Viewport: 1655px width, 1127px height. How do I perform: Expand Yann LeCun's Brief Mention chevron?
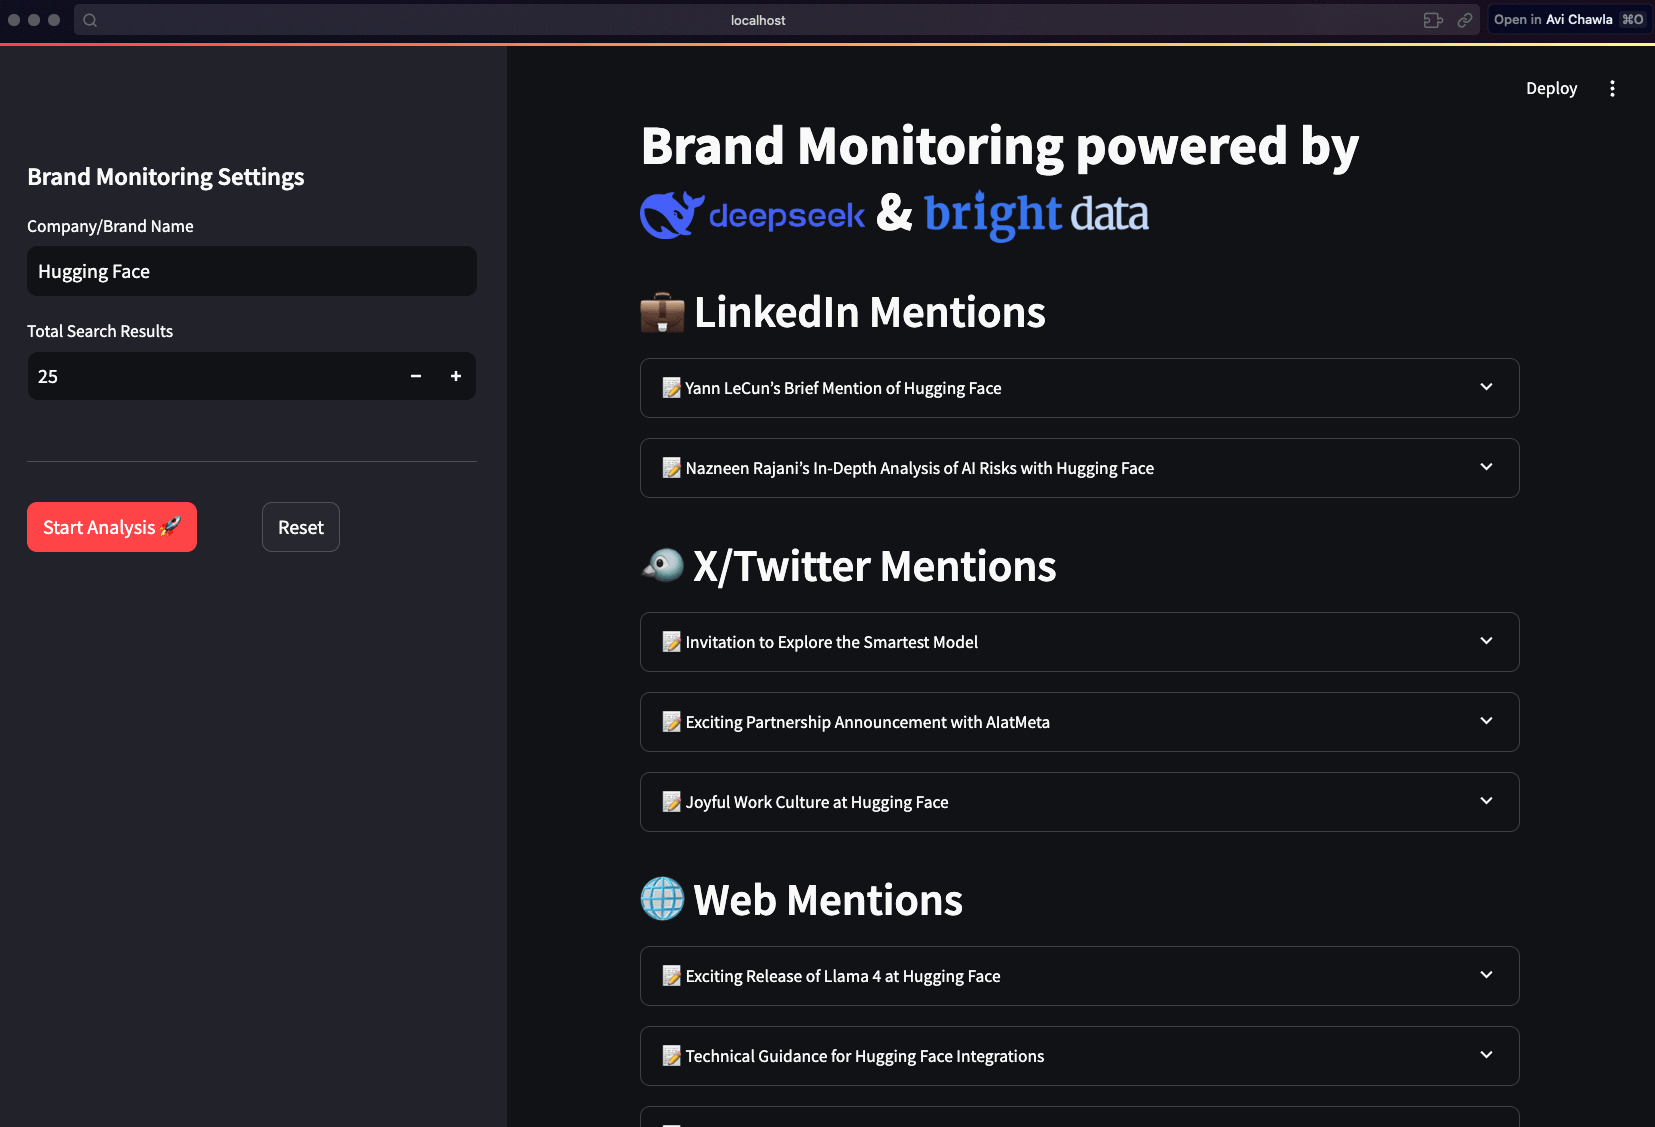click(1486, 387)
